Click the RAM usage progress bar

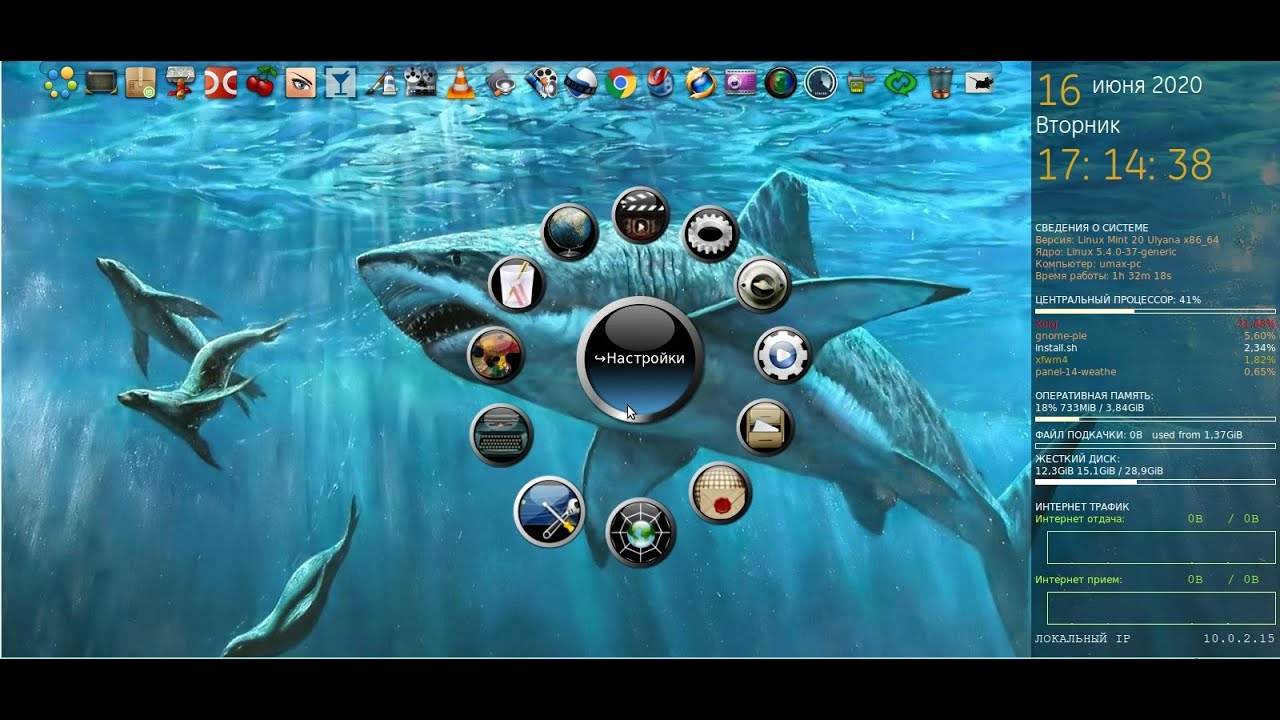[x=1155, y=419]
